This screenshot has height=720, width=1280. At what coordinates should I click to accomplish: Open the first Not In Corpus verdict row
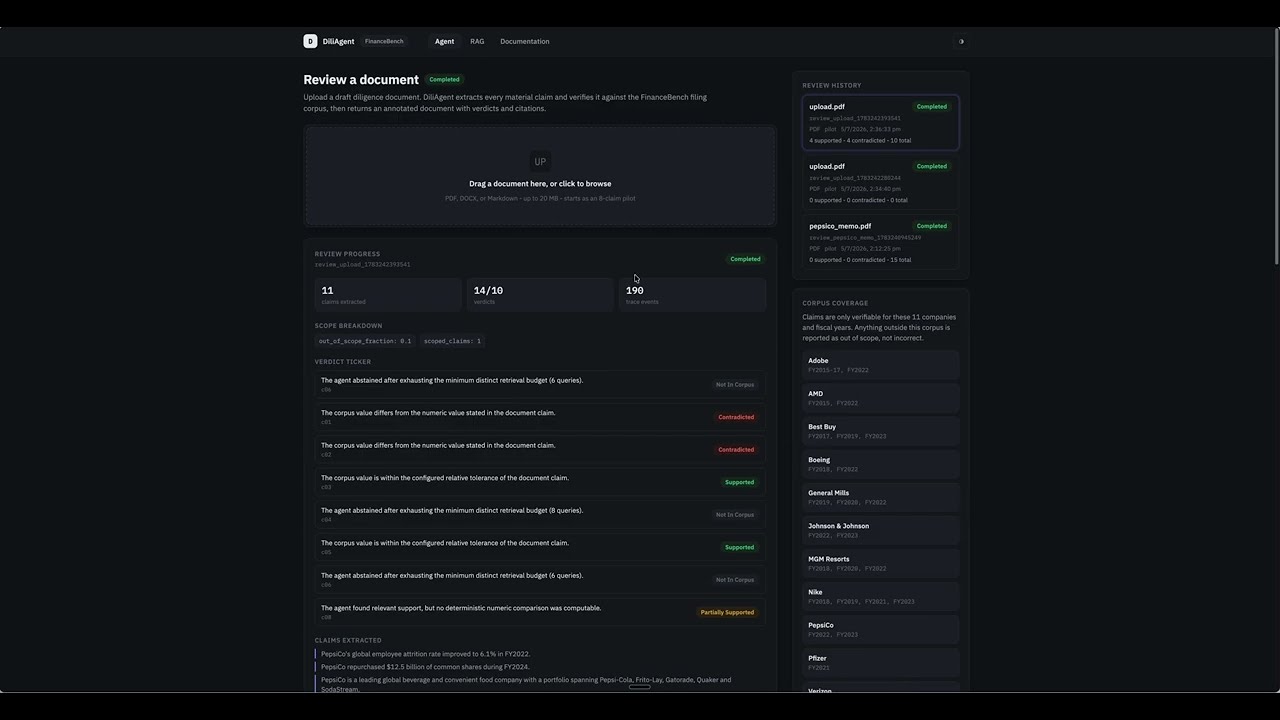pos(540,384)
